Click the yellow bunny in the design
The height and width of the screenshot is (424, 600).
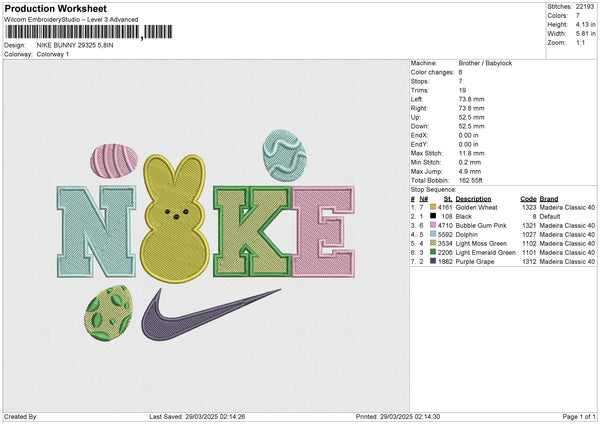click(175, 219)
